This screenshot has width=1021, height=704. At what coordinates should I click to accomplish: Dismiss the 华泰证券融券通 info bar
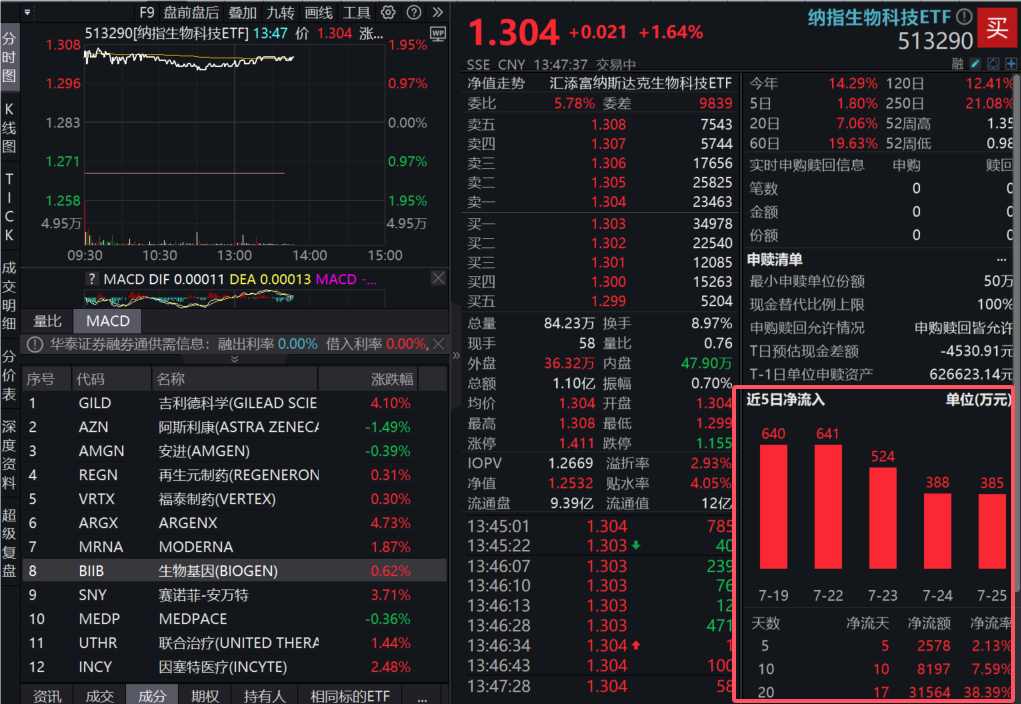[439, 344]
